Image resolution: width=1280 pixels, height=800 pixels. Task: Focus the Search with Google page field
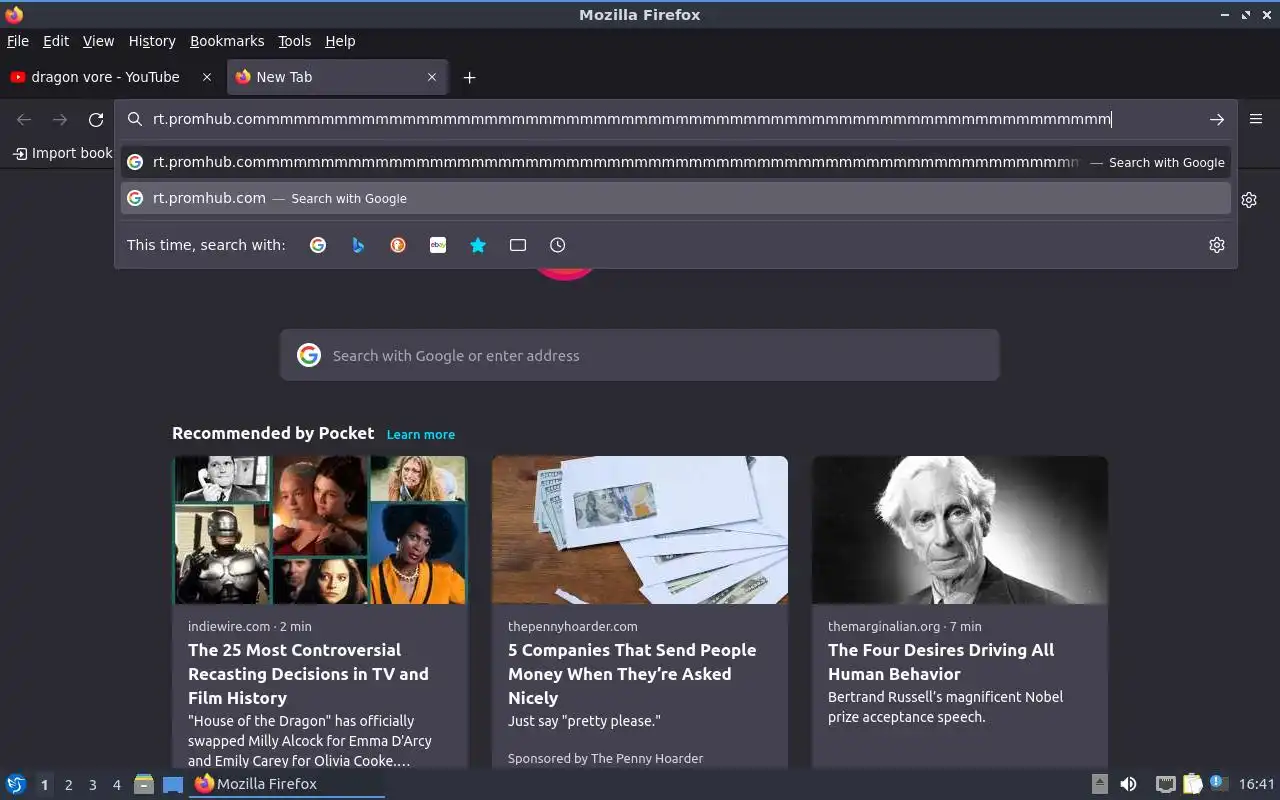coord(640,355)
